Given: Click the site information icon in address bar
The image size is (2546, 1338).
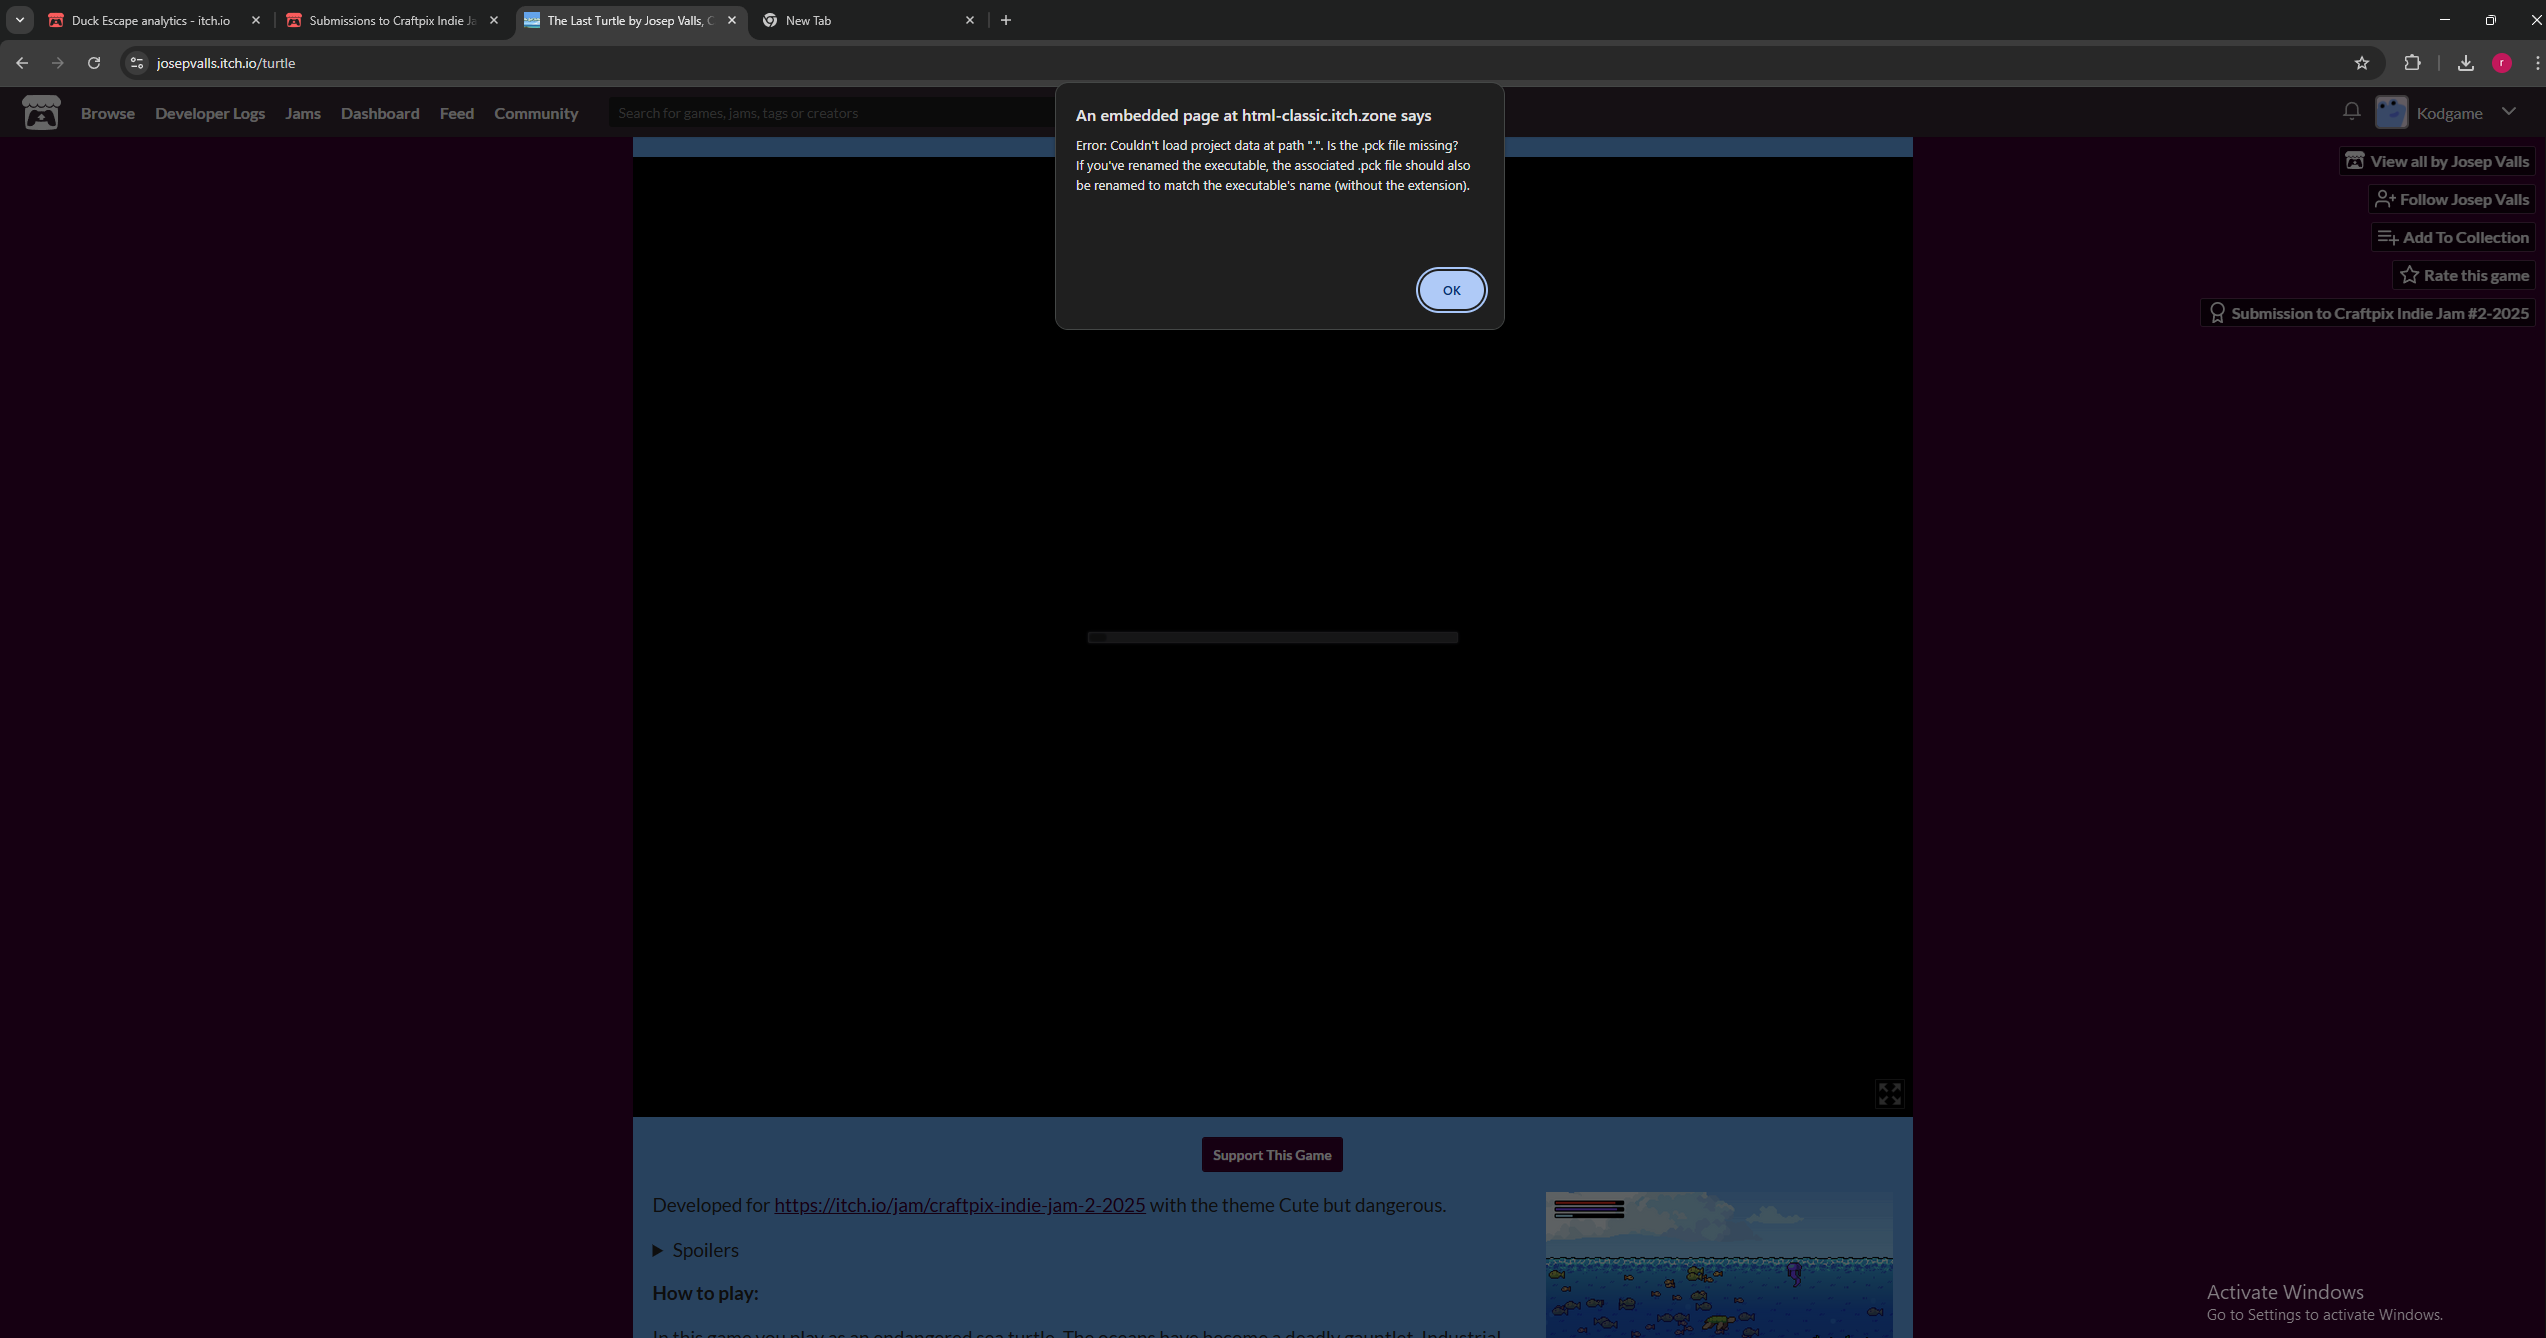Looking at the screenshot, I should click(x=137, y=63).
